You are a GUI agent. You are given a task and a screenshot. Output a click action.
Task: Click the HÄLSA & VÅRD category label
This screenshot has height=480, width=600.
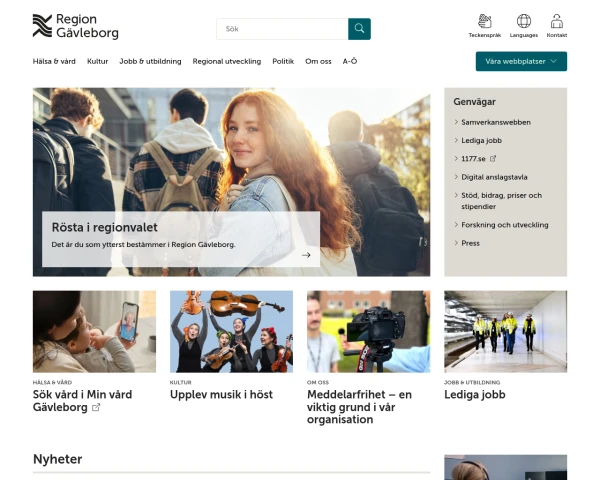pyautogui.click(x=52, y=382)
